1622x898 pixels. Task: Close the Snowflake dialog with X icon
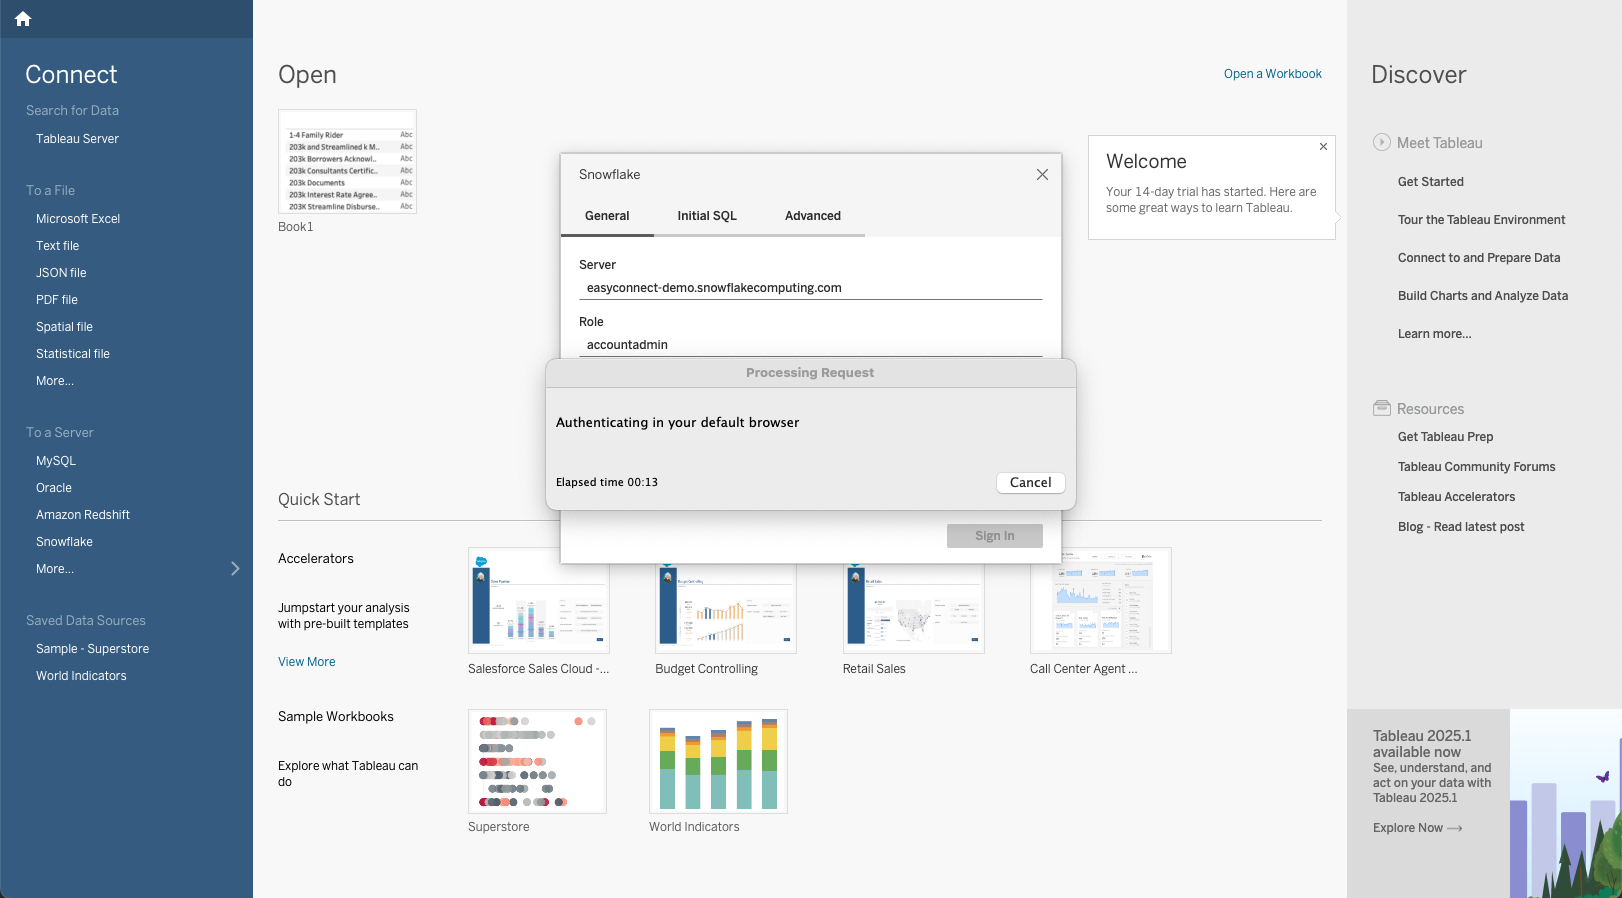(1042, 174)
